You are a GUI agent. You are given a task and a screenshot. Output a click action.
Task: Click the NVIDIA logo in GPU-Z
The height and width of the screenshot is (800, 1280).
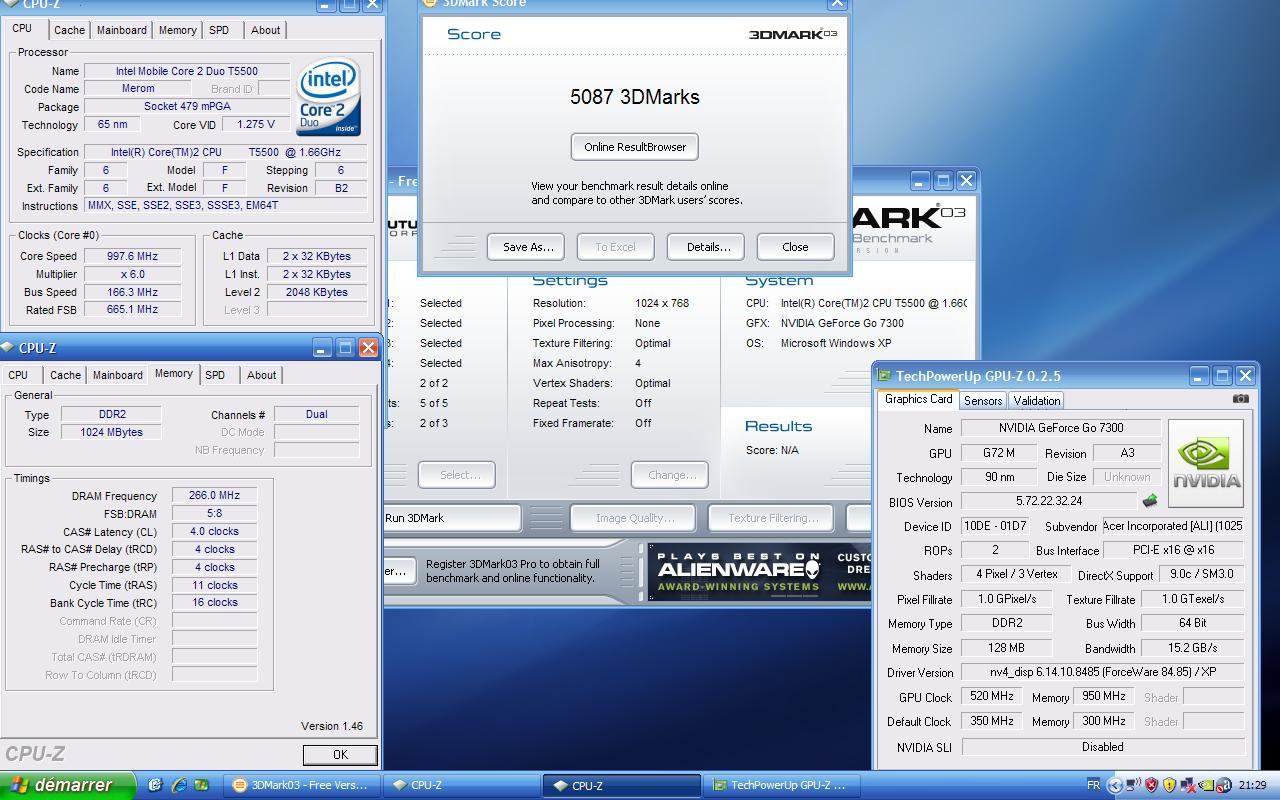[1206, 463]
